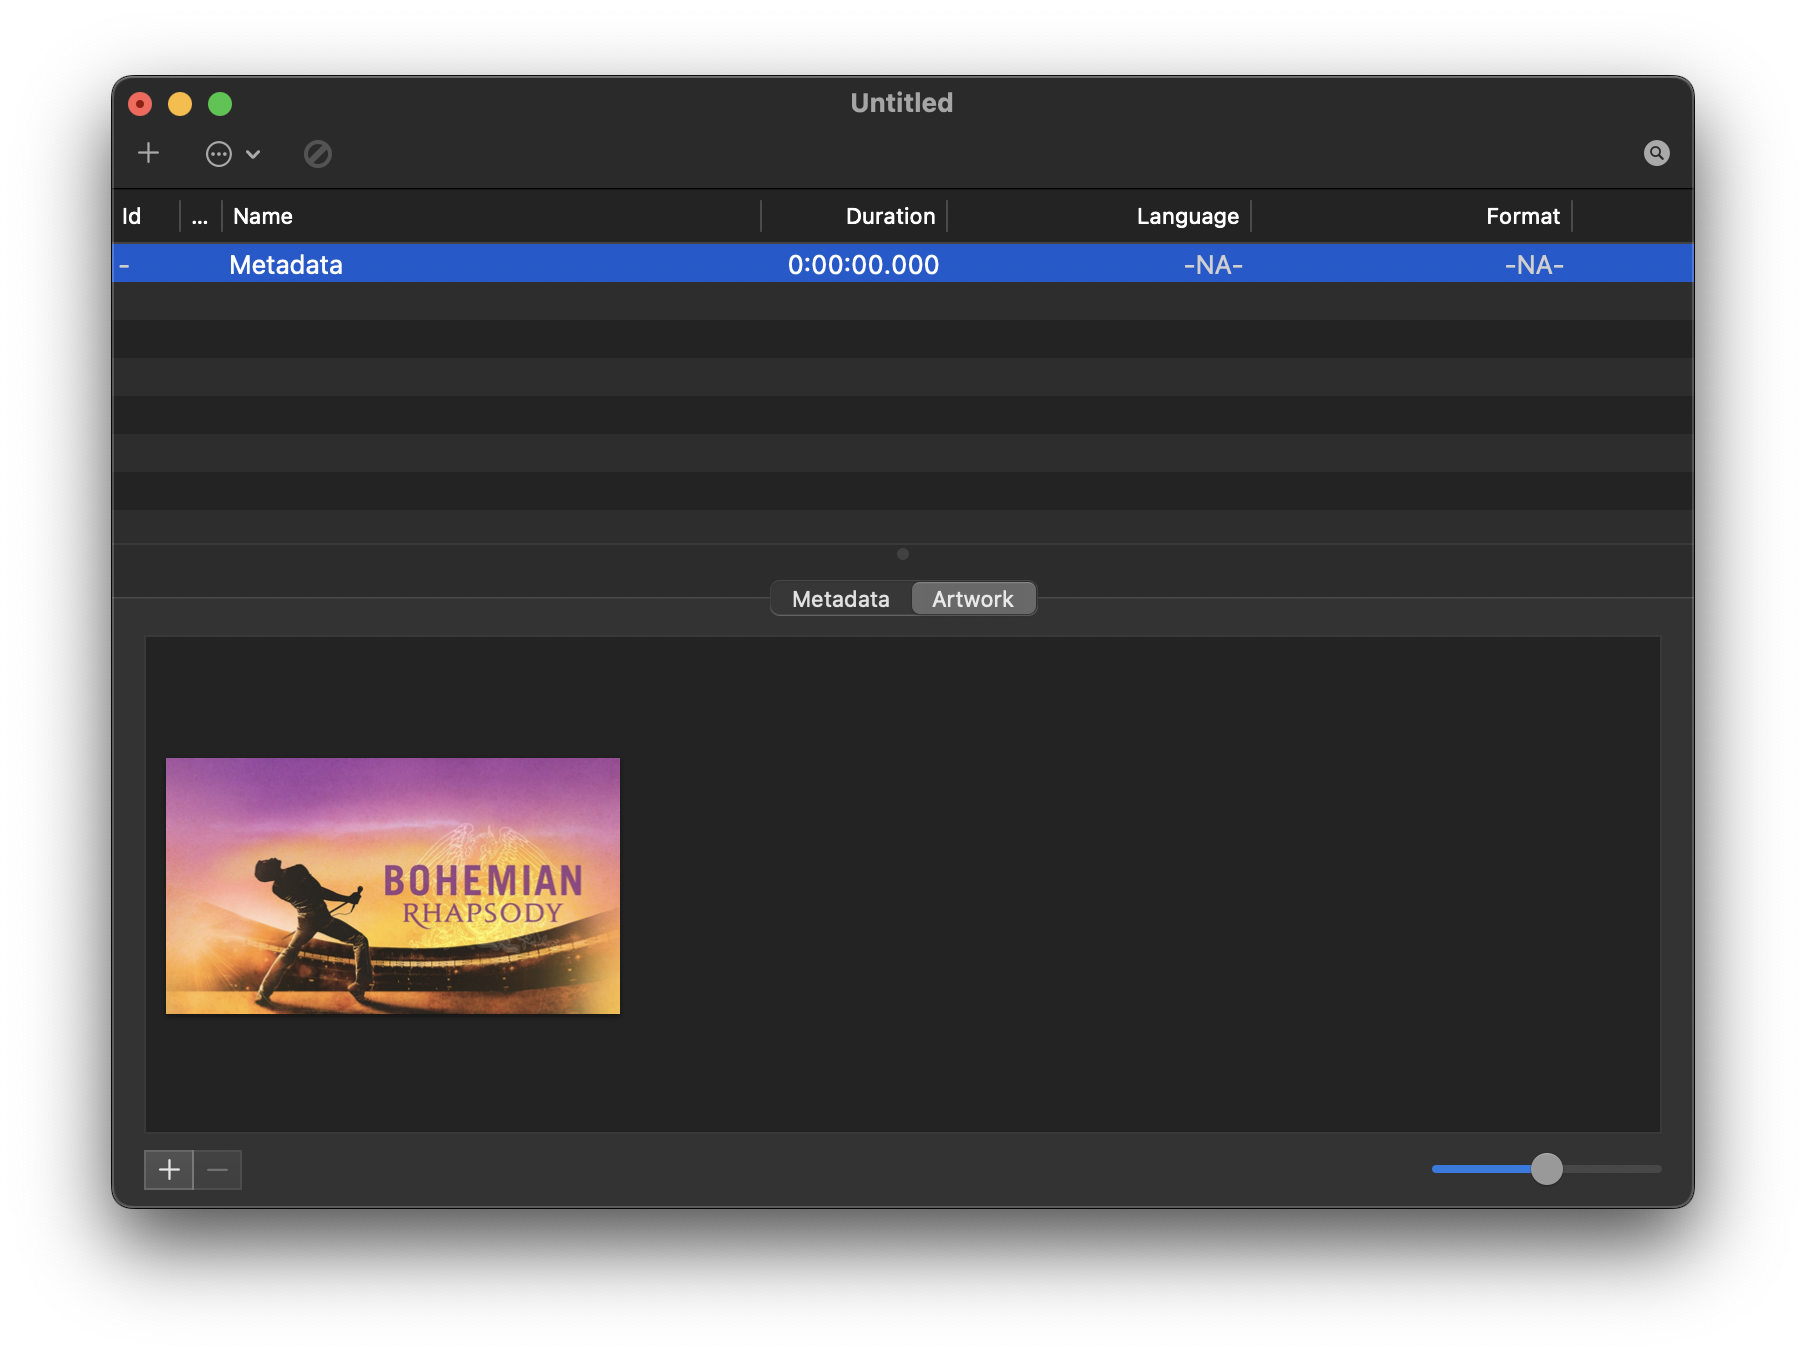
Task: Click the -NA- format cell of Metadata row
Action: (1534, 265)
